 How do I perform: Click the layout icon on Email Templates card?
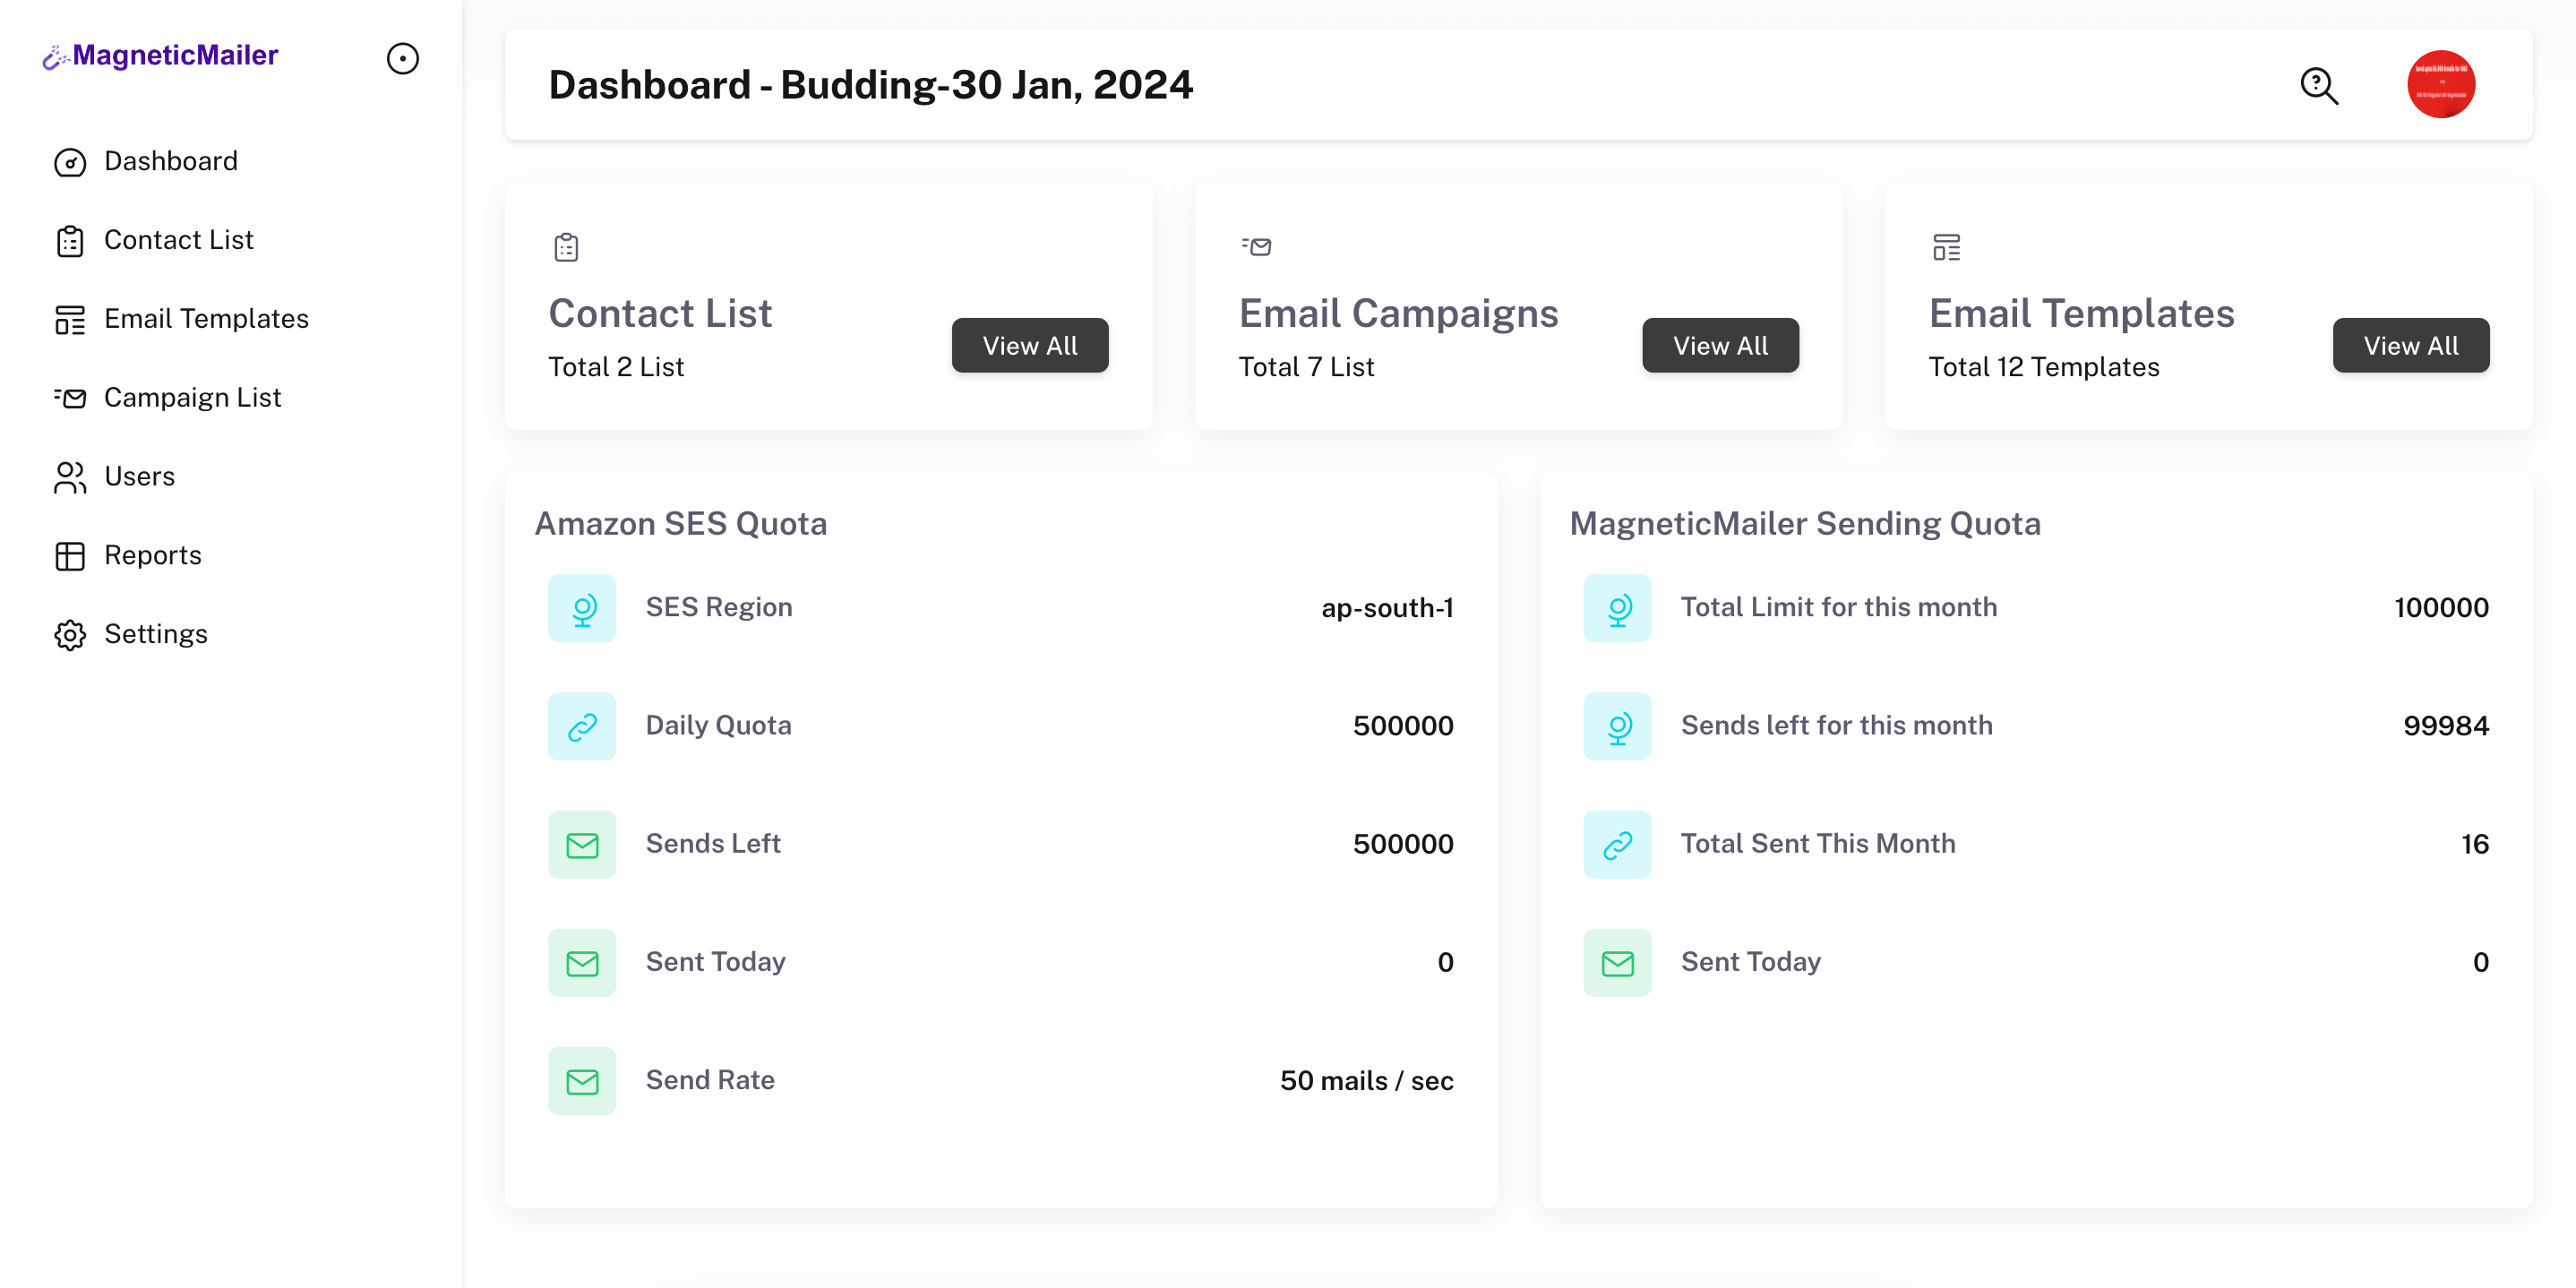click(1945, 247)
